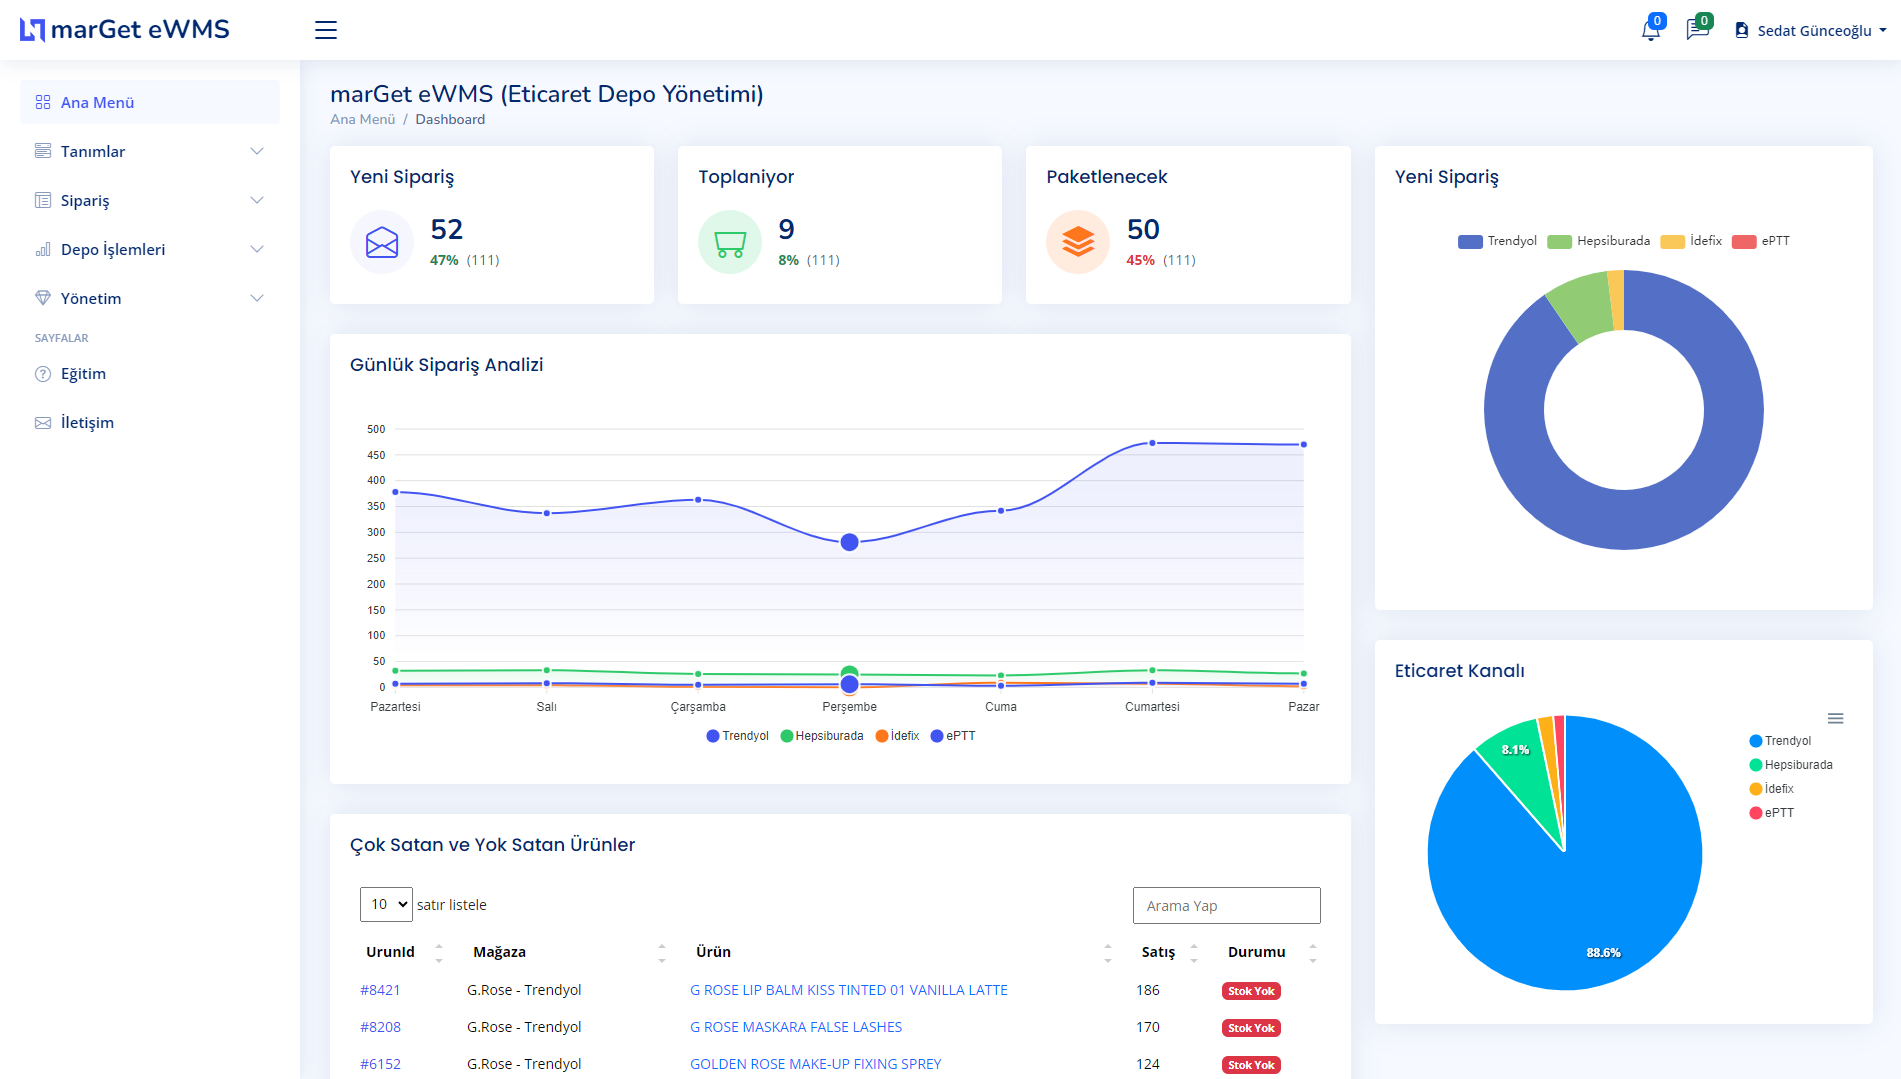Click İdefix legend in Eticaret Kanalı chart
Screen dimensions: 1901x1079
pos(1772,789)
